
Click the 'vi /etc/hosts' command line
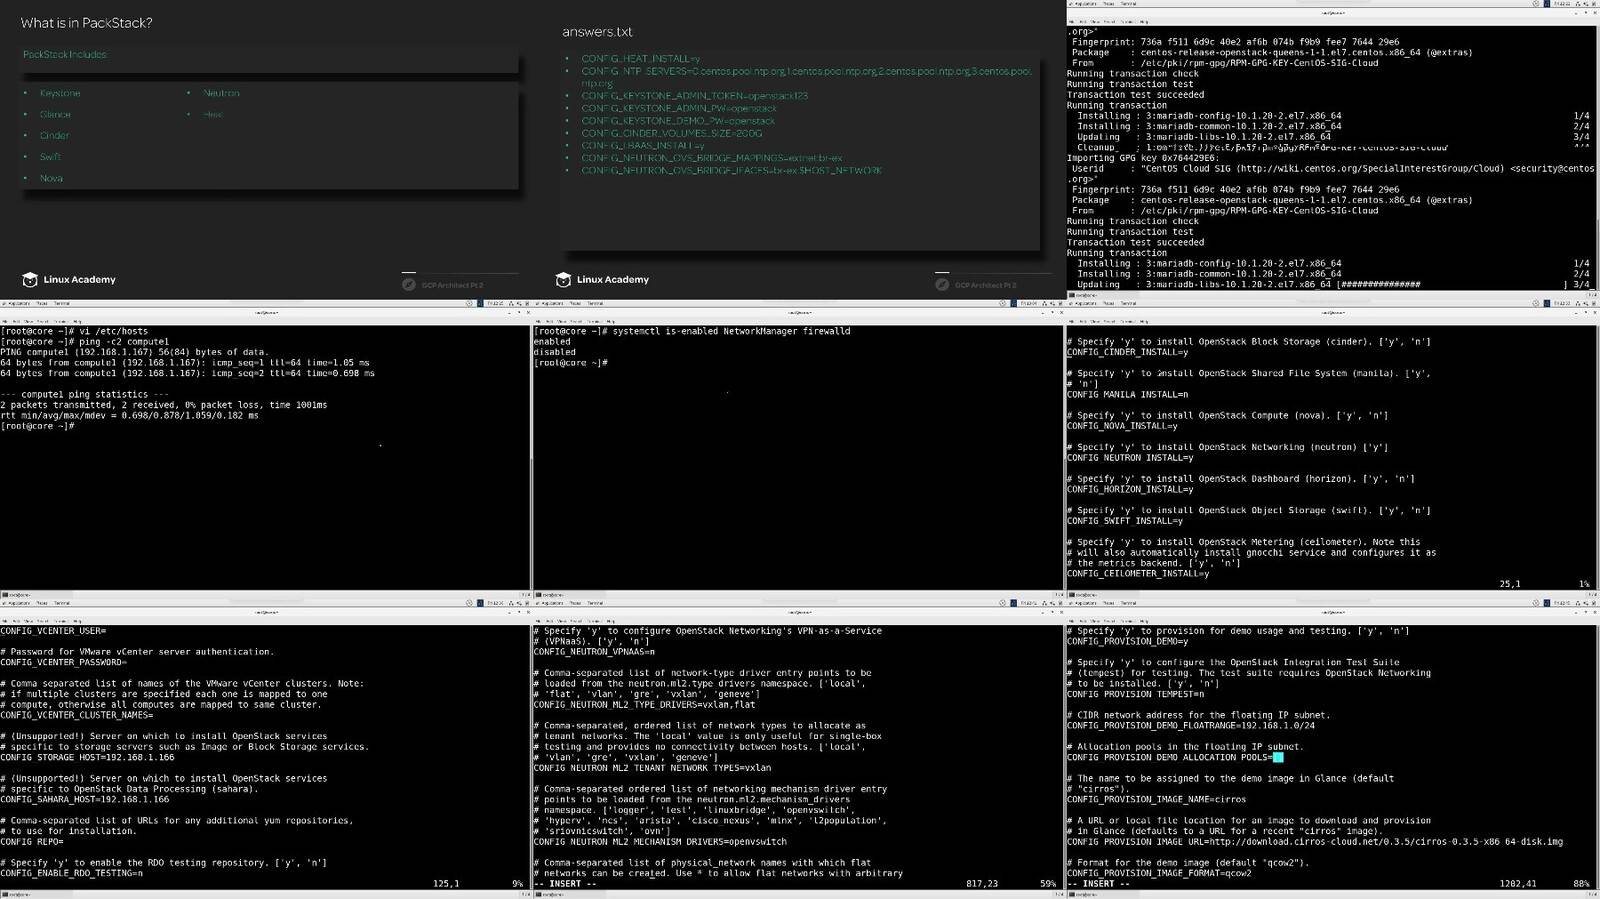tap(74, 331)
